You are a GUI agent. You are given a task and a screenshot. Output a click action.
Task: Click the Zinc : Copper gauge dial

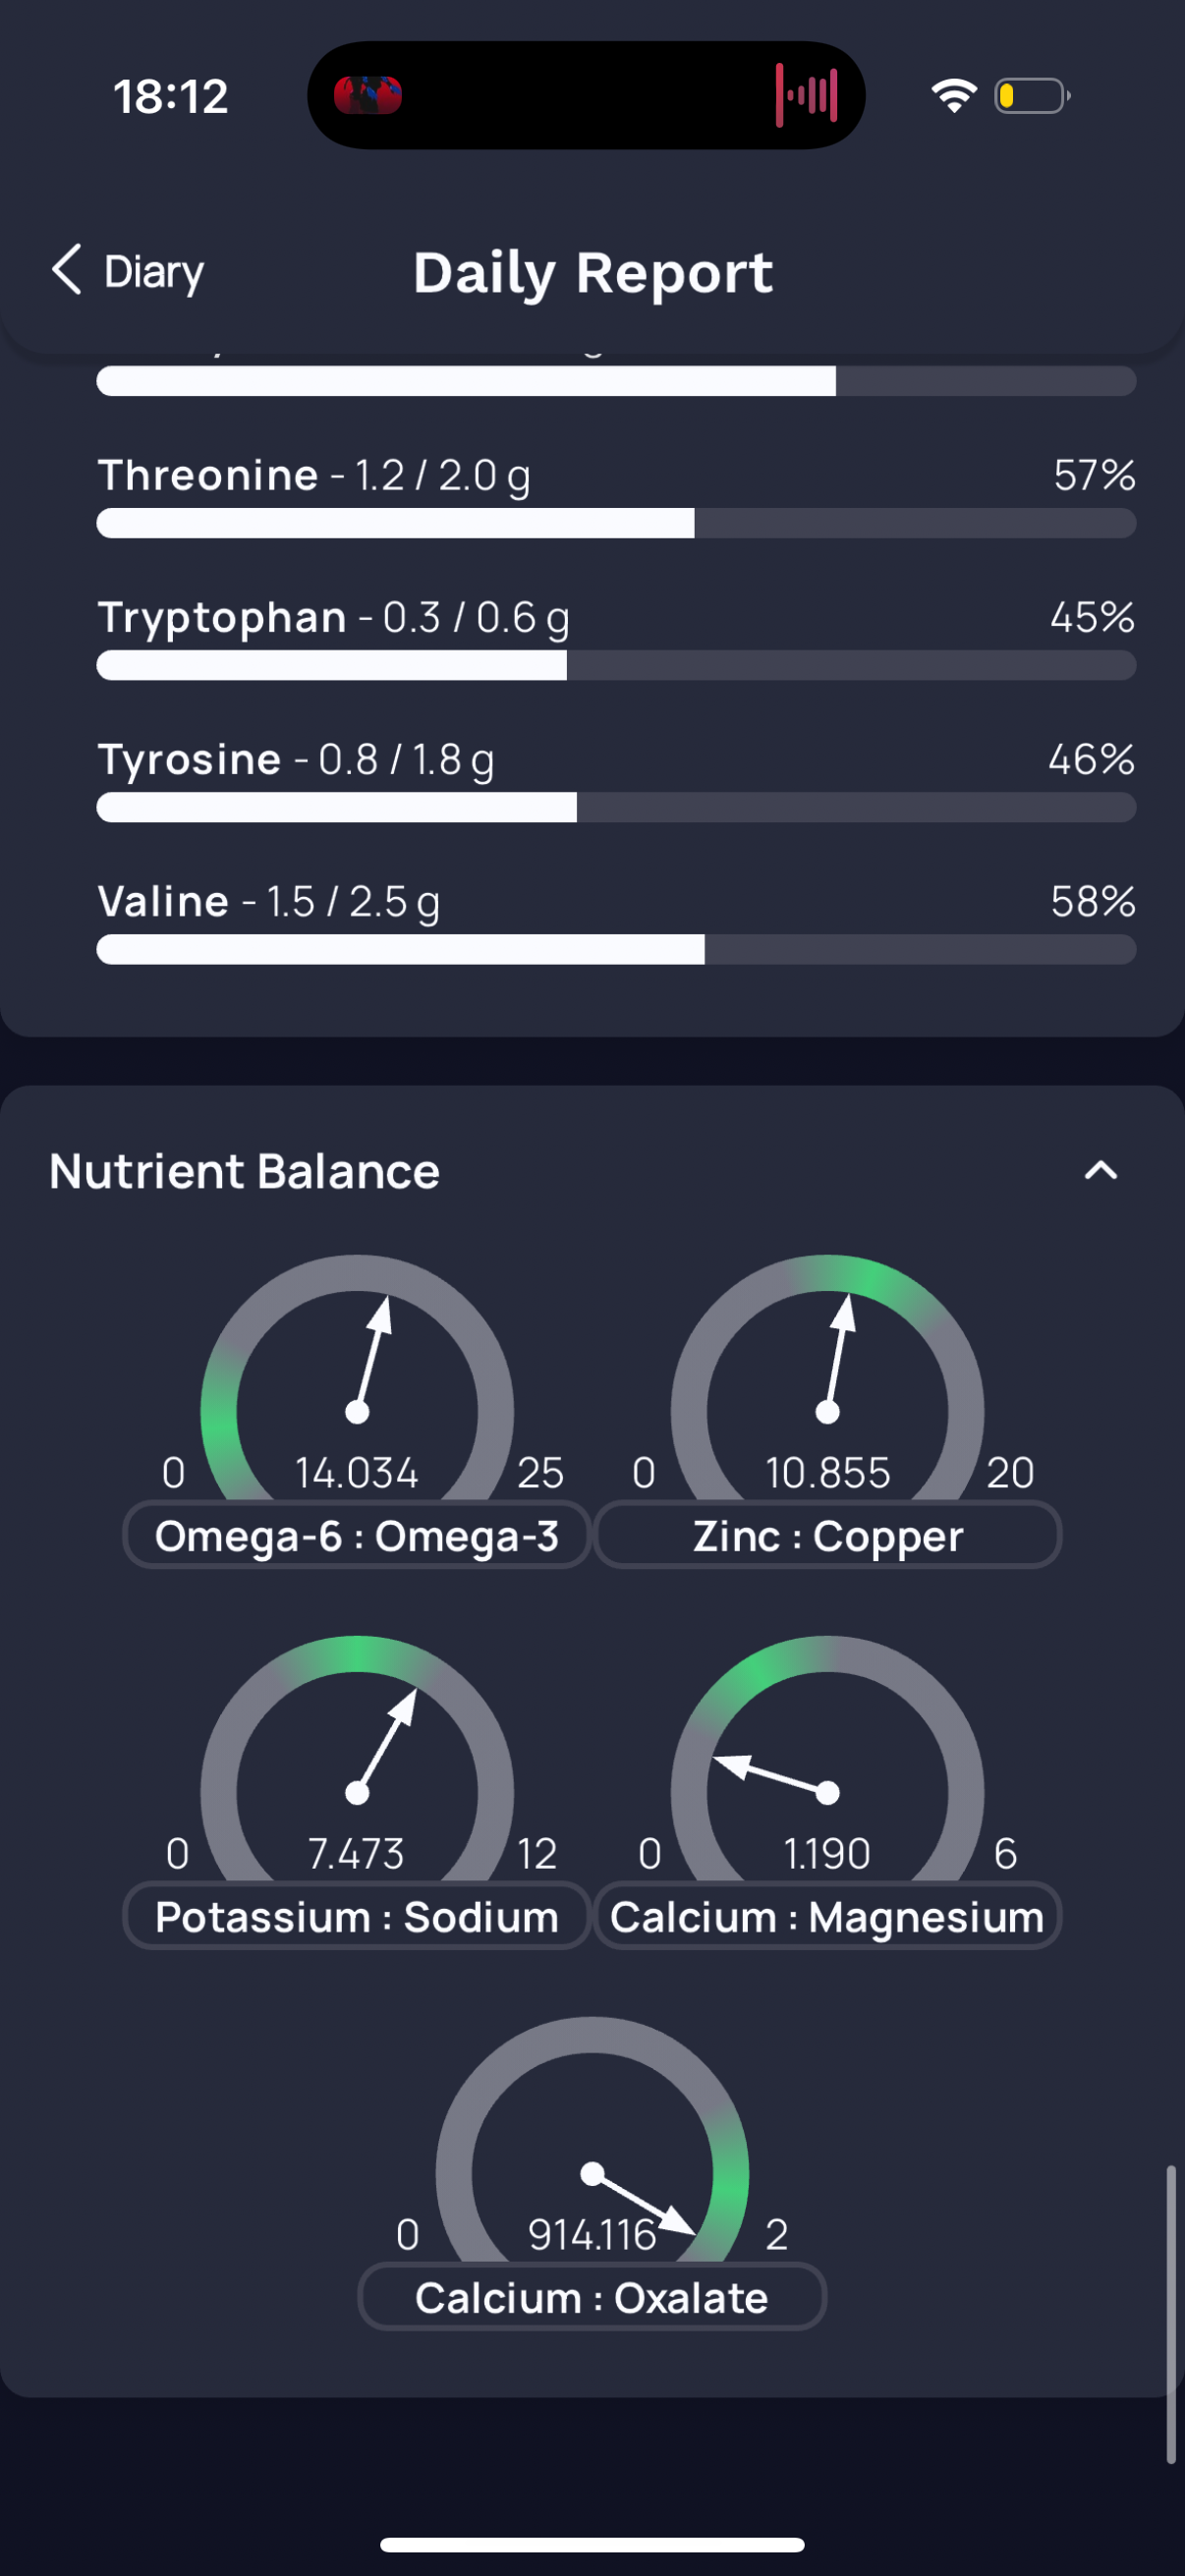[x=828, y=1378]
